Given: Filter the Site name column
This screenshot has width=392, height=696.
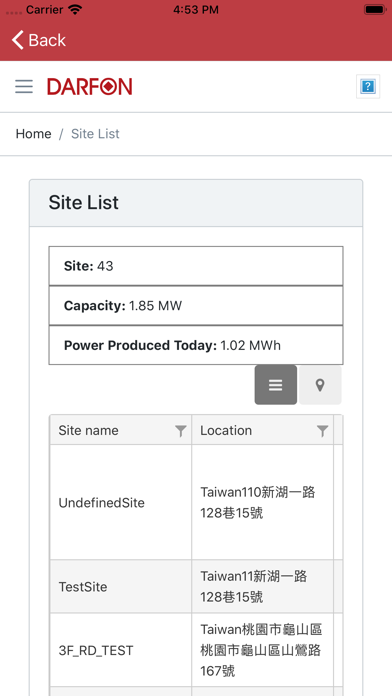Looking at the screenshot, I should point(180,431).
